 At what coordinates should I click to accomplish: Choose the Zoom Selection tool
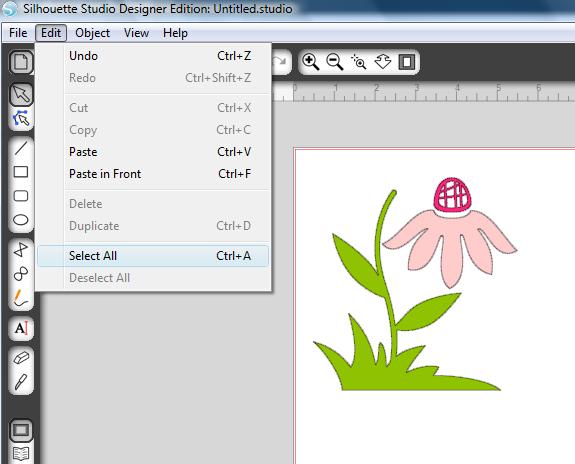point(359,62)
